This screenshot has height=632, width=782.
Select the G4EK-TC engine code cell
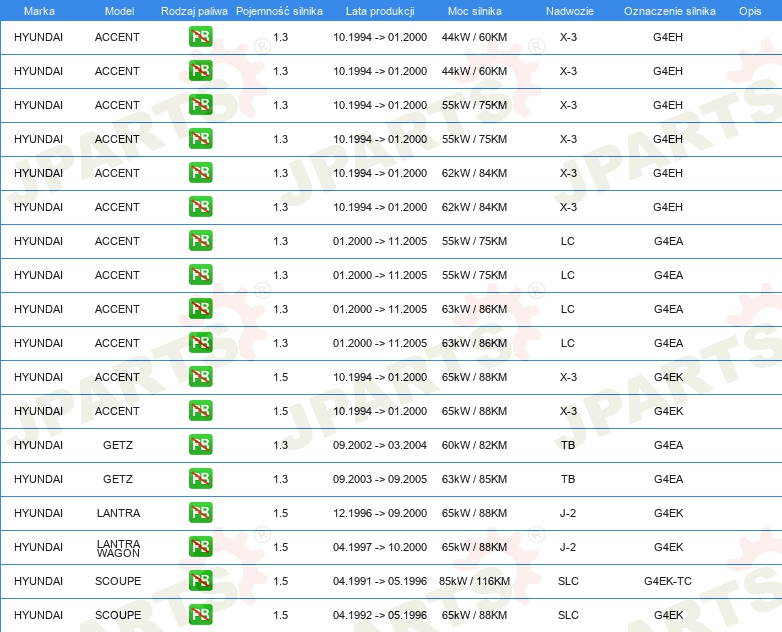[x=668, y=581]
